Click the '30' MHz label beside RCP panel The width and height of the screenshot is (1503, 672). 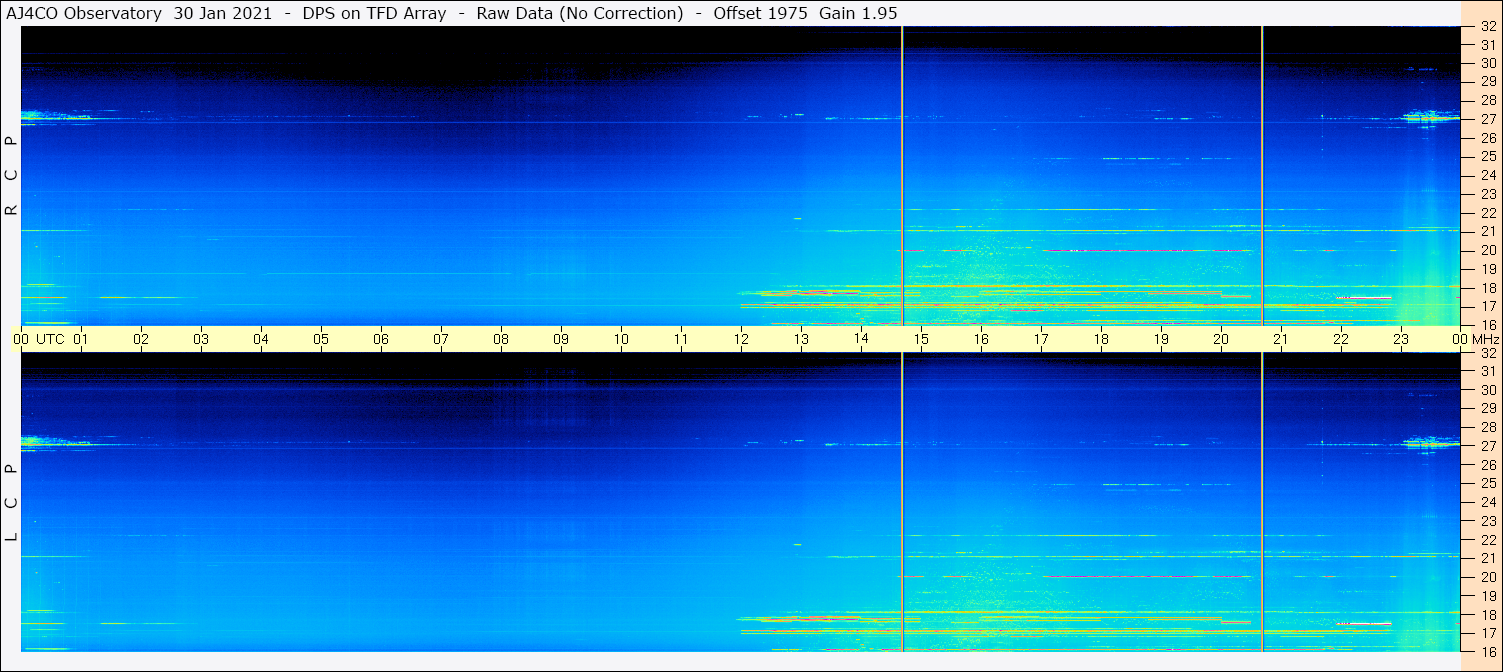[1488, 63]
